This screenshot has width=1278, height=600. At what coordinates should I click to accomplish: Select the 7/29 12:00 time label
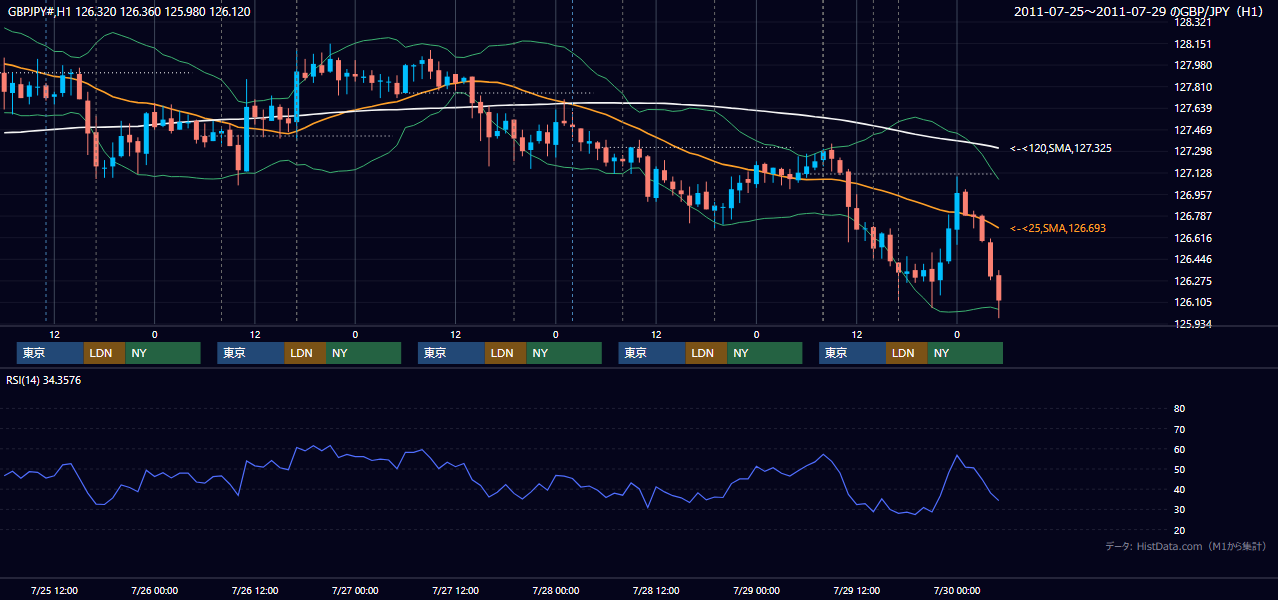click(x=857, y=590)
